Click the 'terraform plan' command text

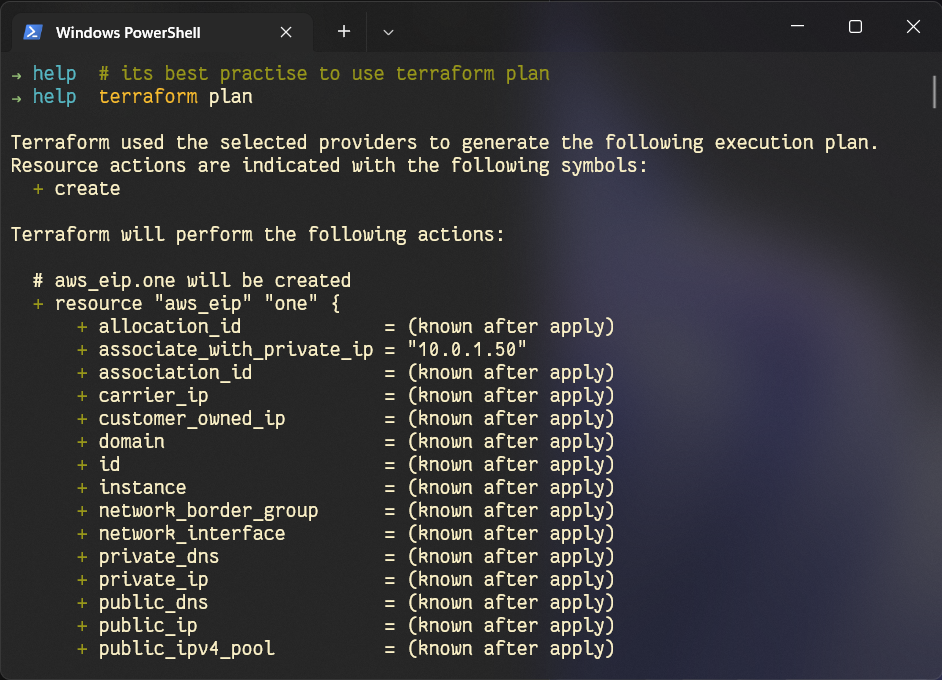pyautogui.click(x=175, y=97)
